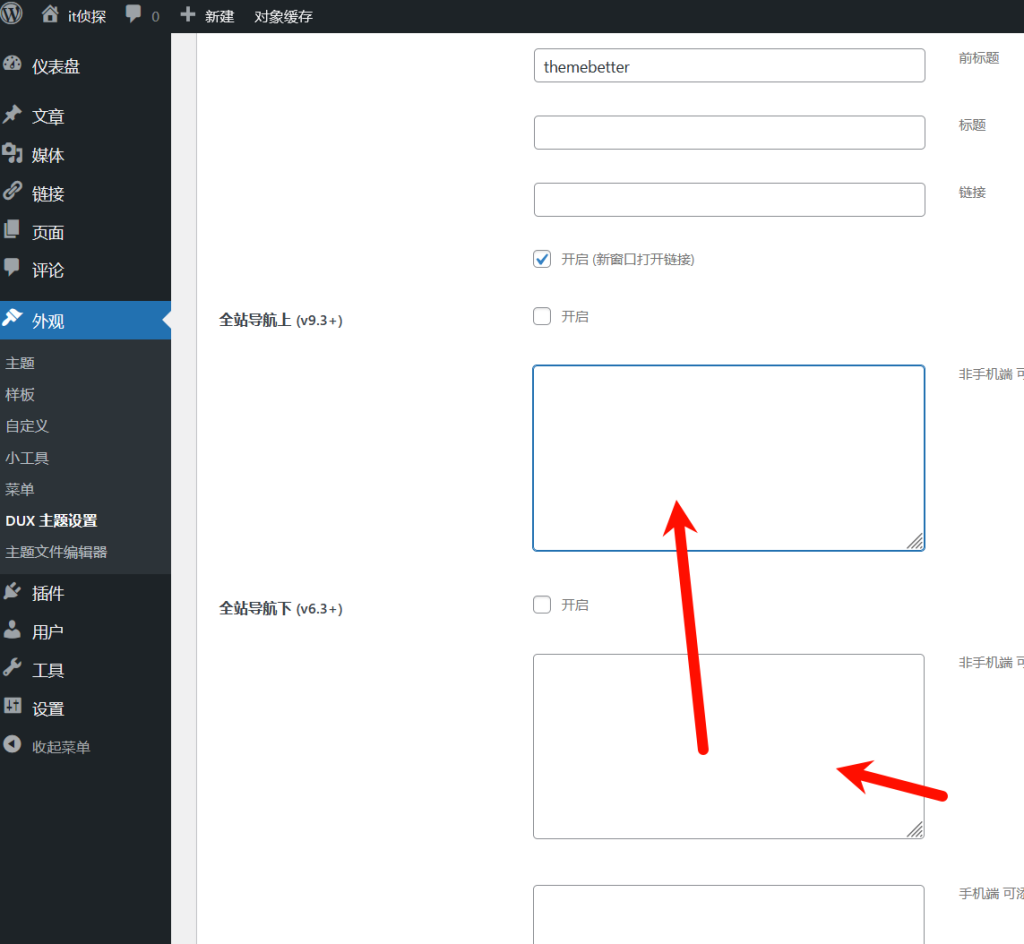The image size is (1024, 944).
Task: Click the 插件 plugin icon in sidebar
Action: pyautogui.click(x=12, y=592)
